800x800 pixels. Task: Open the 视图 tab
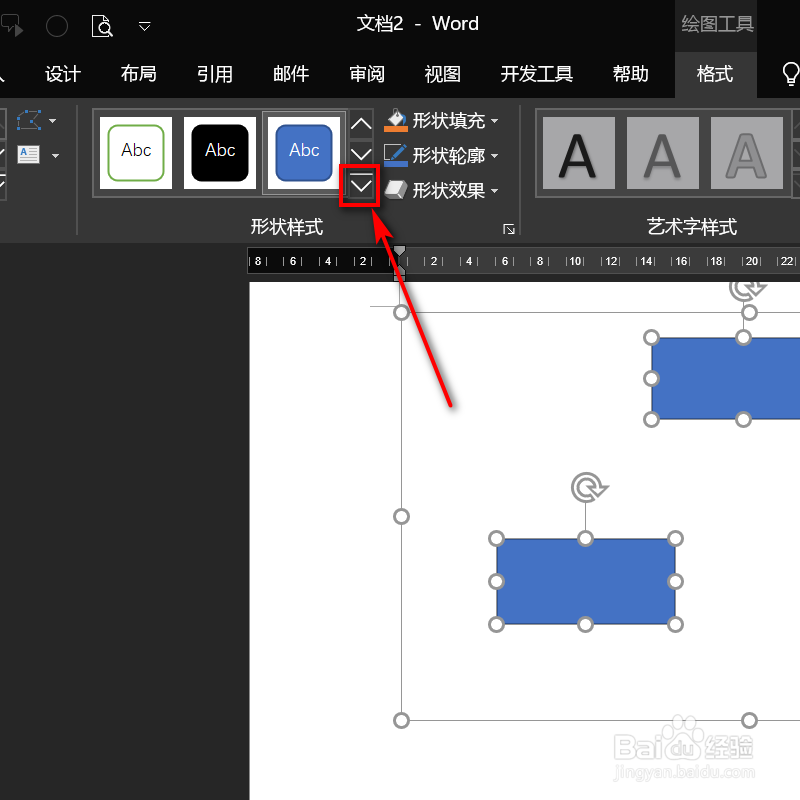coord(443,74)
